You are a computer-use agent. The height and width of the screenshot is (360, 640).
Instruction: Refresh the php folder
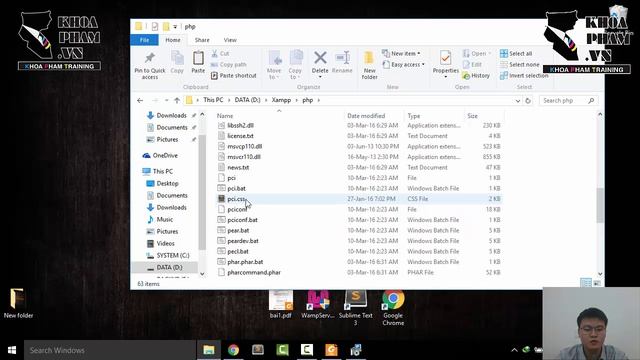tap(528, 100)
